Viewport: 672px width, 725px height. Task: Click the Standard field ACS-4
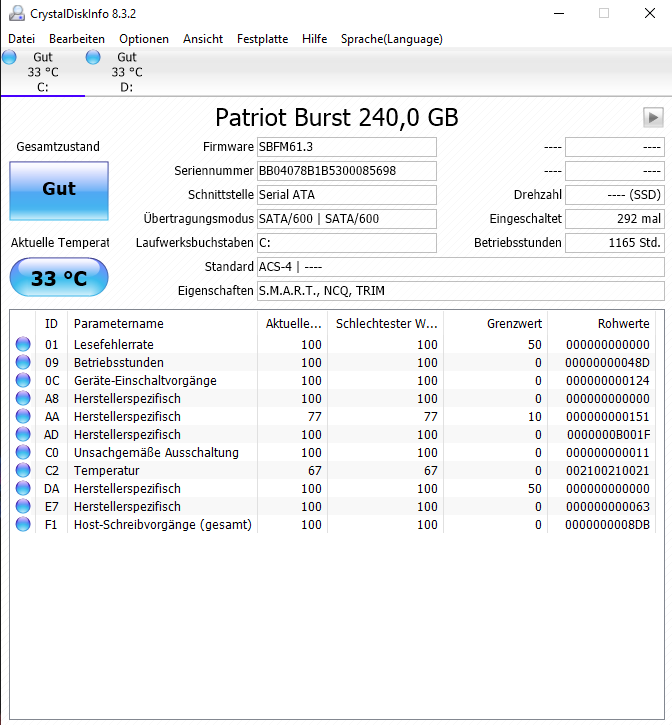(461, 267)
